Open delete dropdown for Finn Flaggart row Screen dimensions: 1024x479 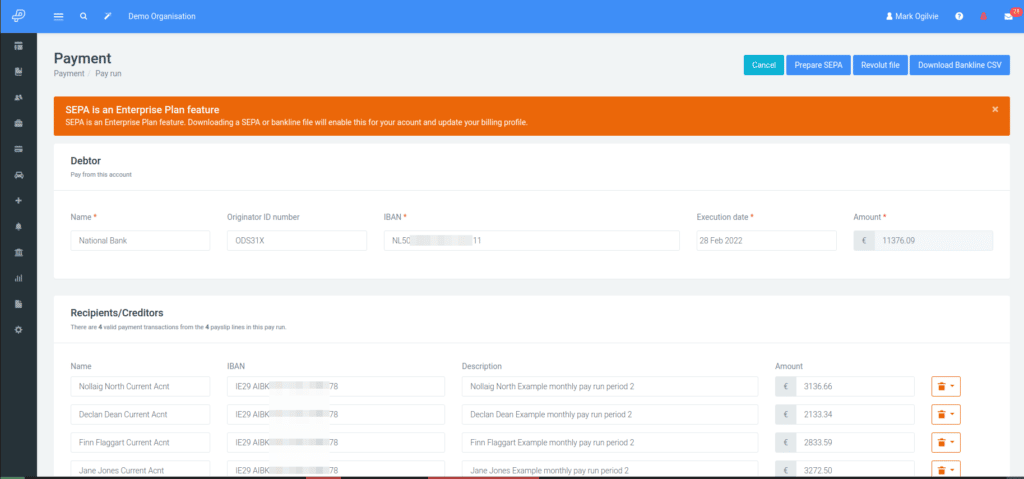tap(946, 442)
